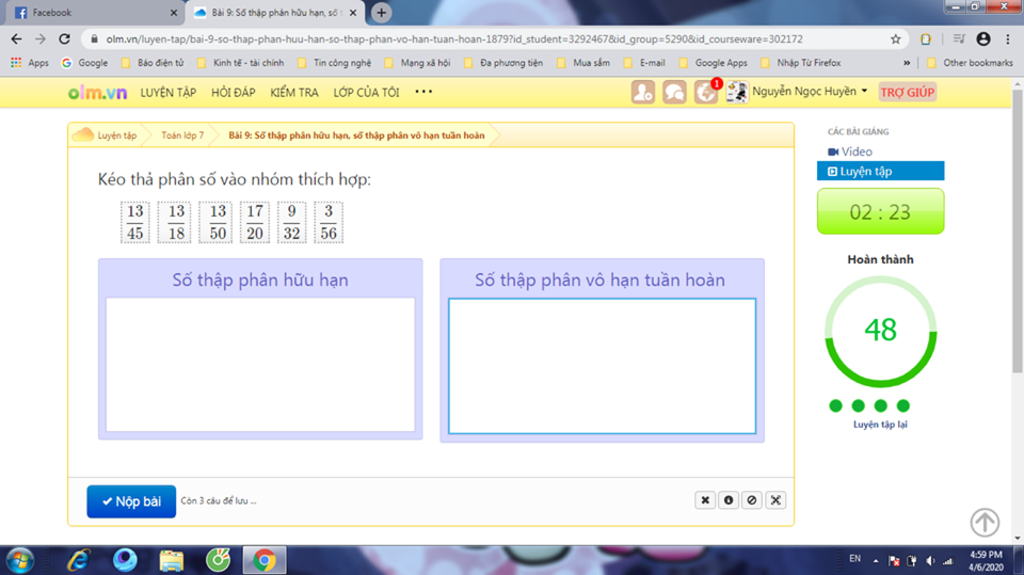Select the fraction 9/32 tile
Screen dimensions: 1024x575
[291, 222]
